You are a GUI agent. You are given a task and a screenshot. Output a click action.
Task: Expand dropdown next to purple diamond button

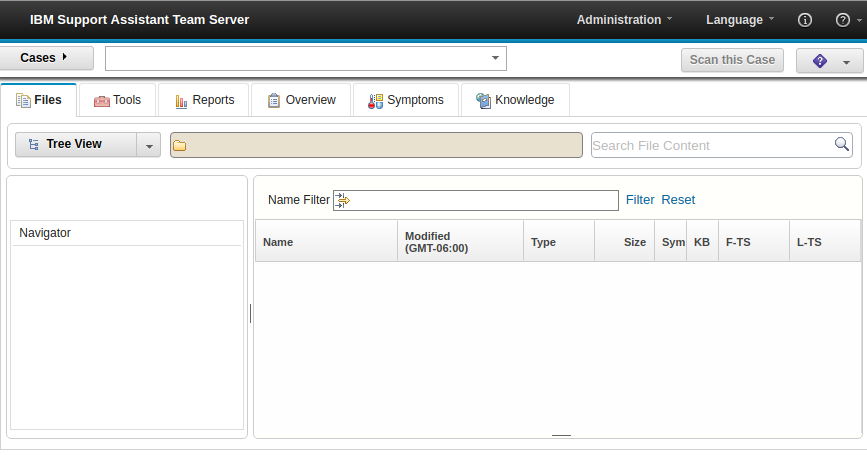coord(846,62)
